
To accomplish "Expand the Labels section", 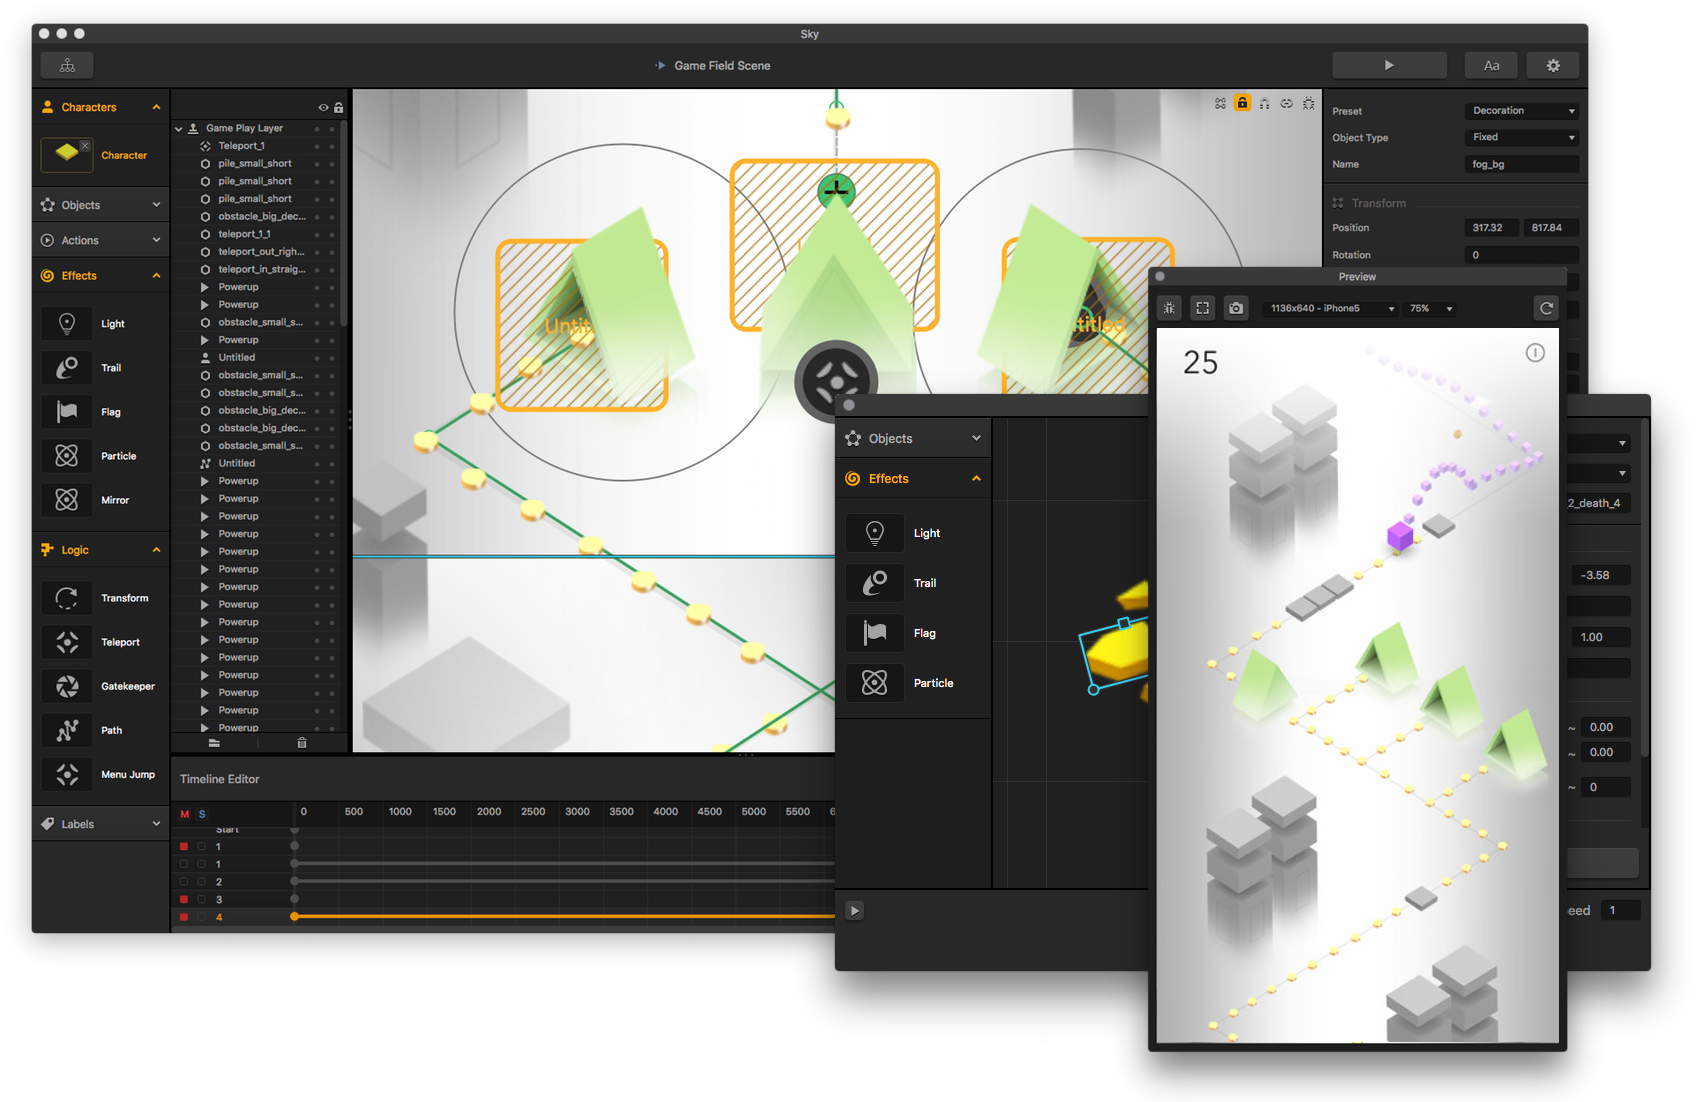I will tap(100, 824).
